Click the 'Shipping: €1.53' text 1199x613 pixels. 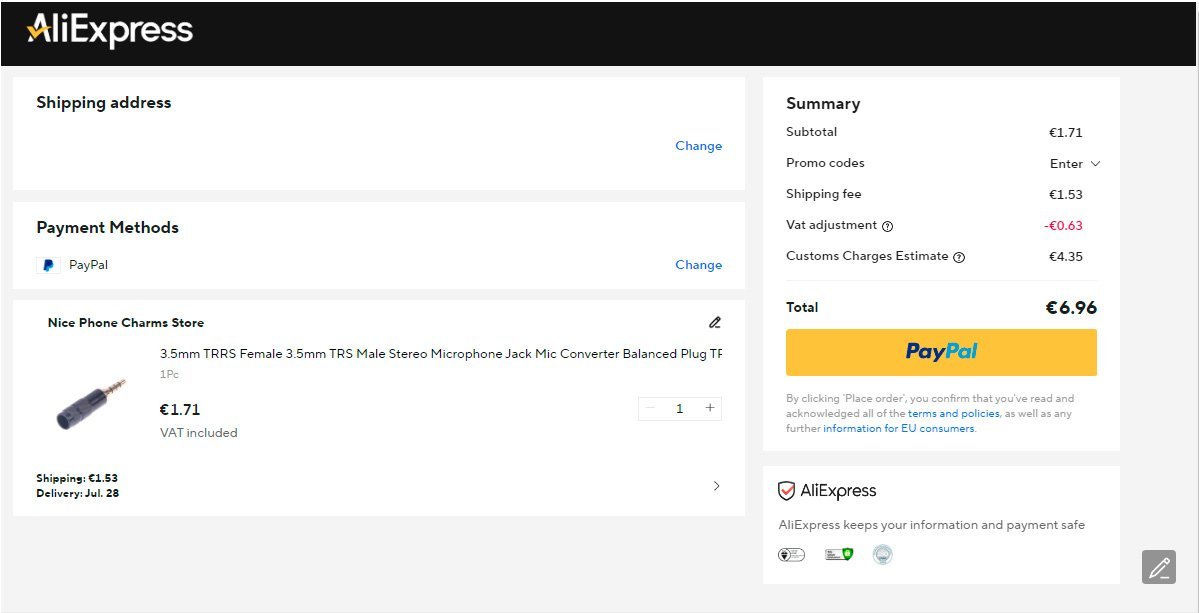77,478
